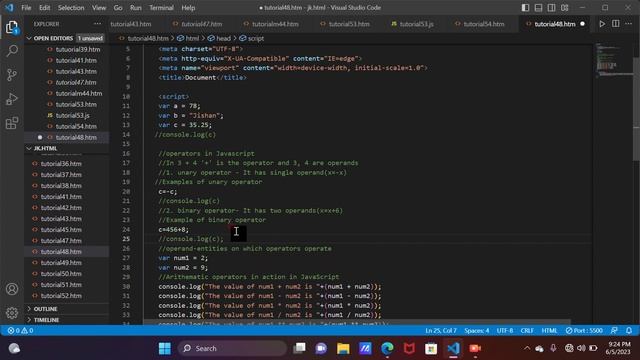Open the Manage gear icon
This screenshot has height=360, width=640.
coord(12,313)
